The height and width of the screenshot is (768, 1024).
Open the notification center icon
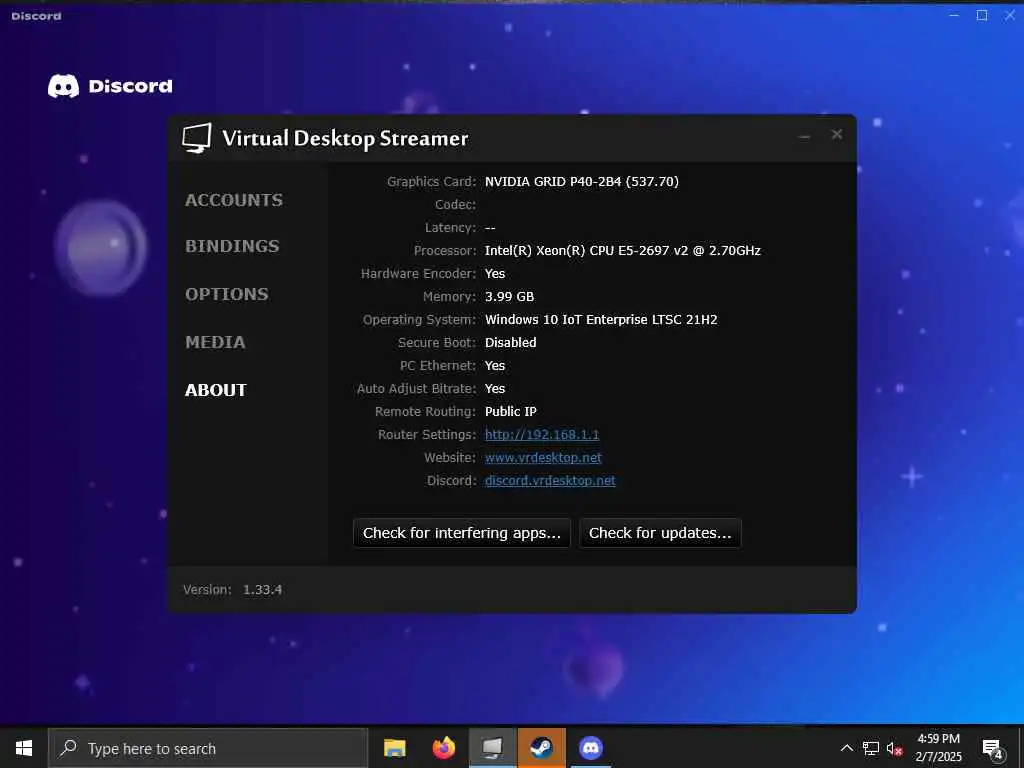click(993, 749)
